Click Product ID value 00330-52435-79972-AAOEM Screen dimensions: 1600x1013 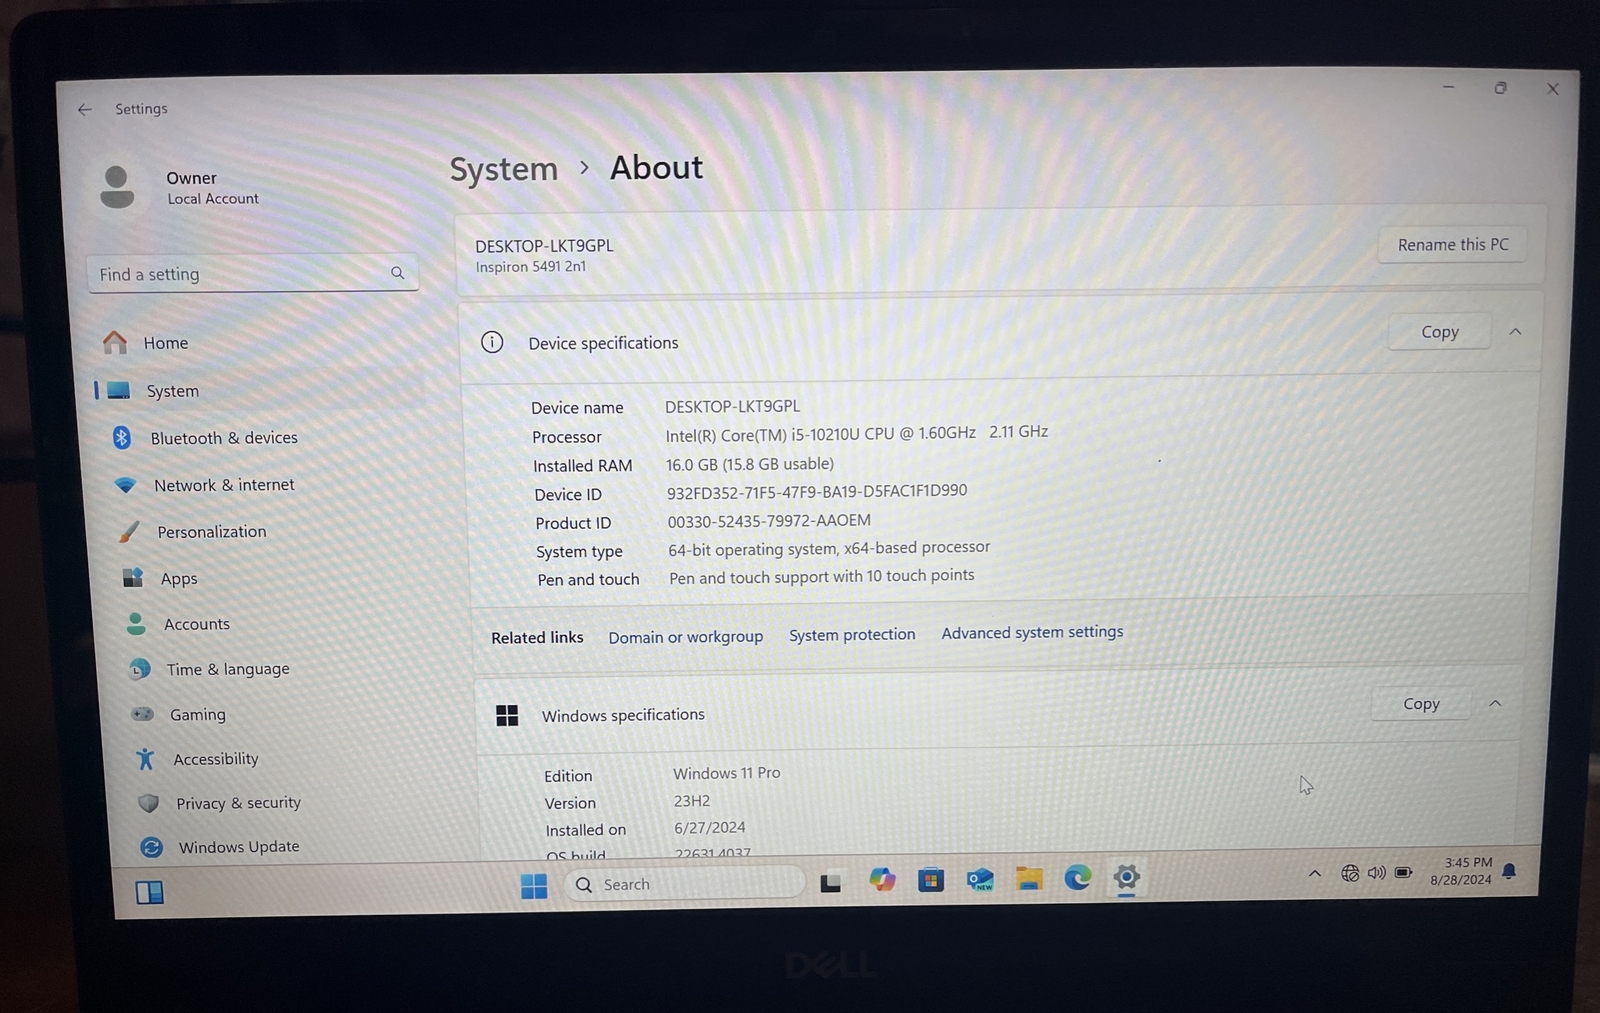coord(769,520)
